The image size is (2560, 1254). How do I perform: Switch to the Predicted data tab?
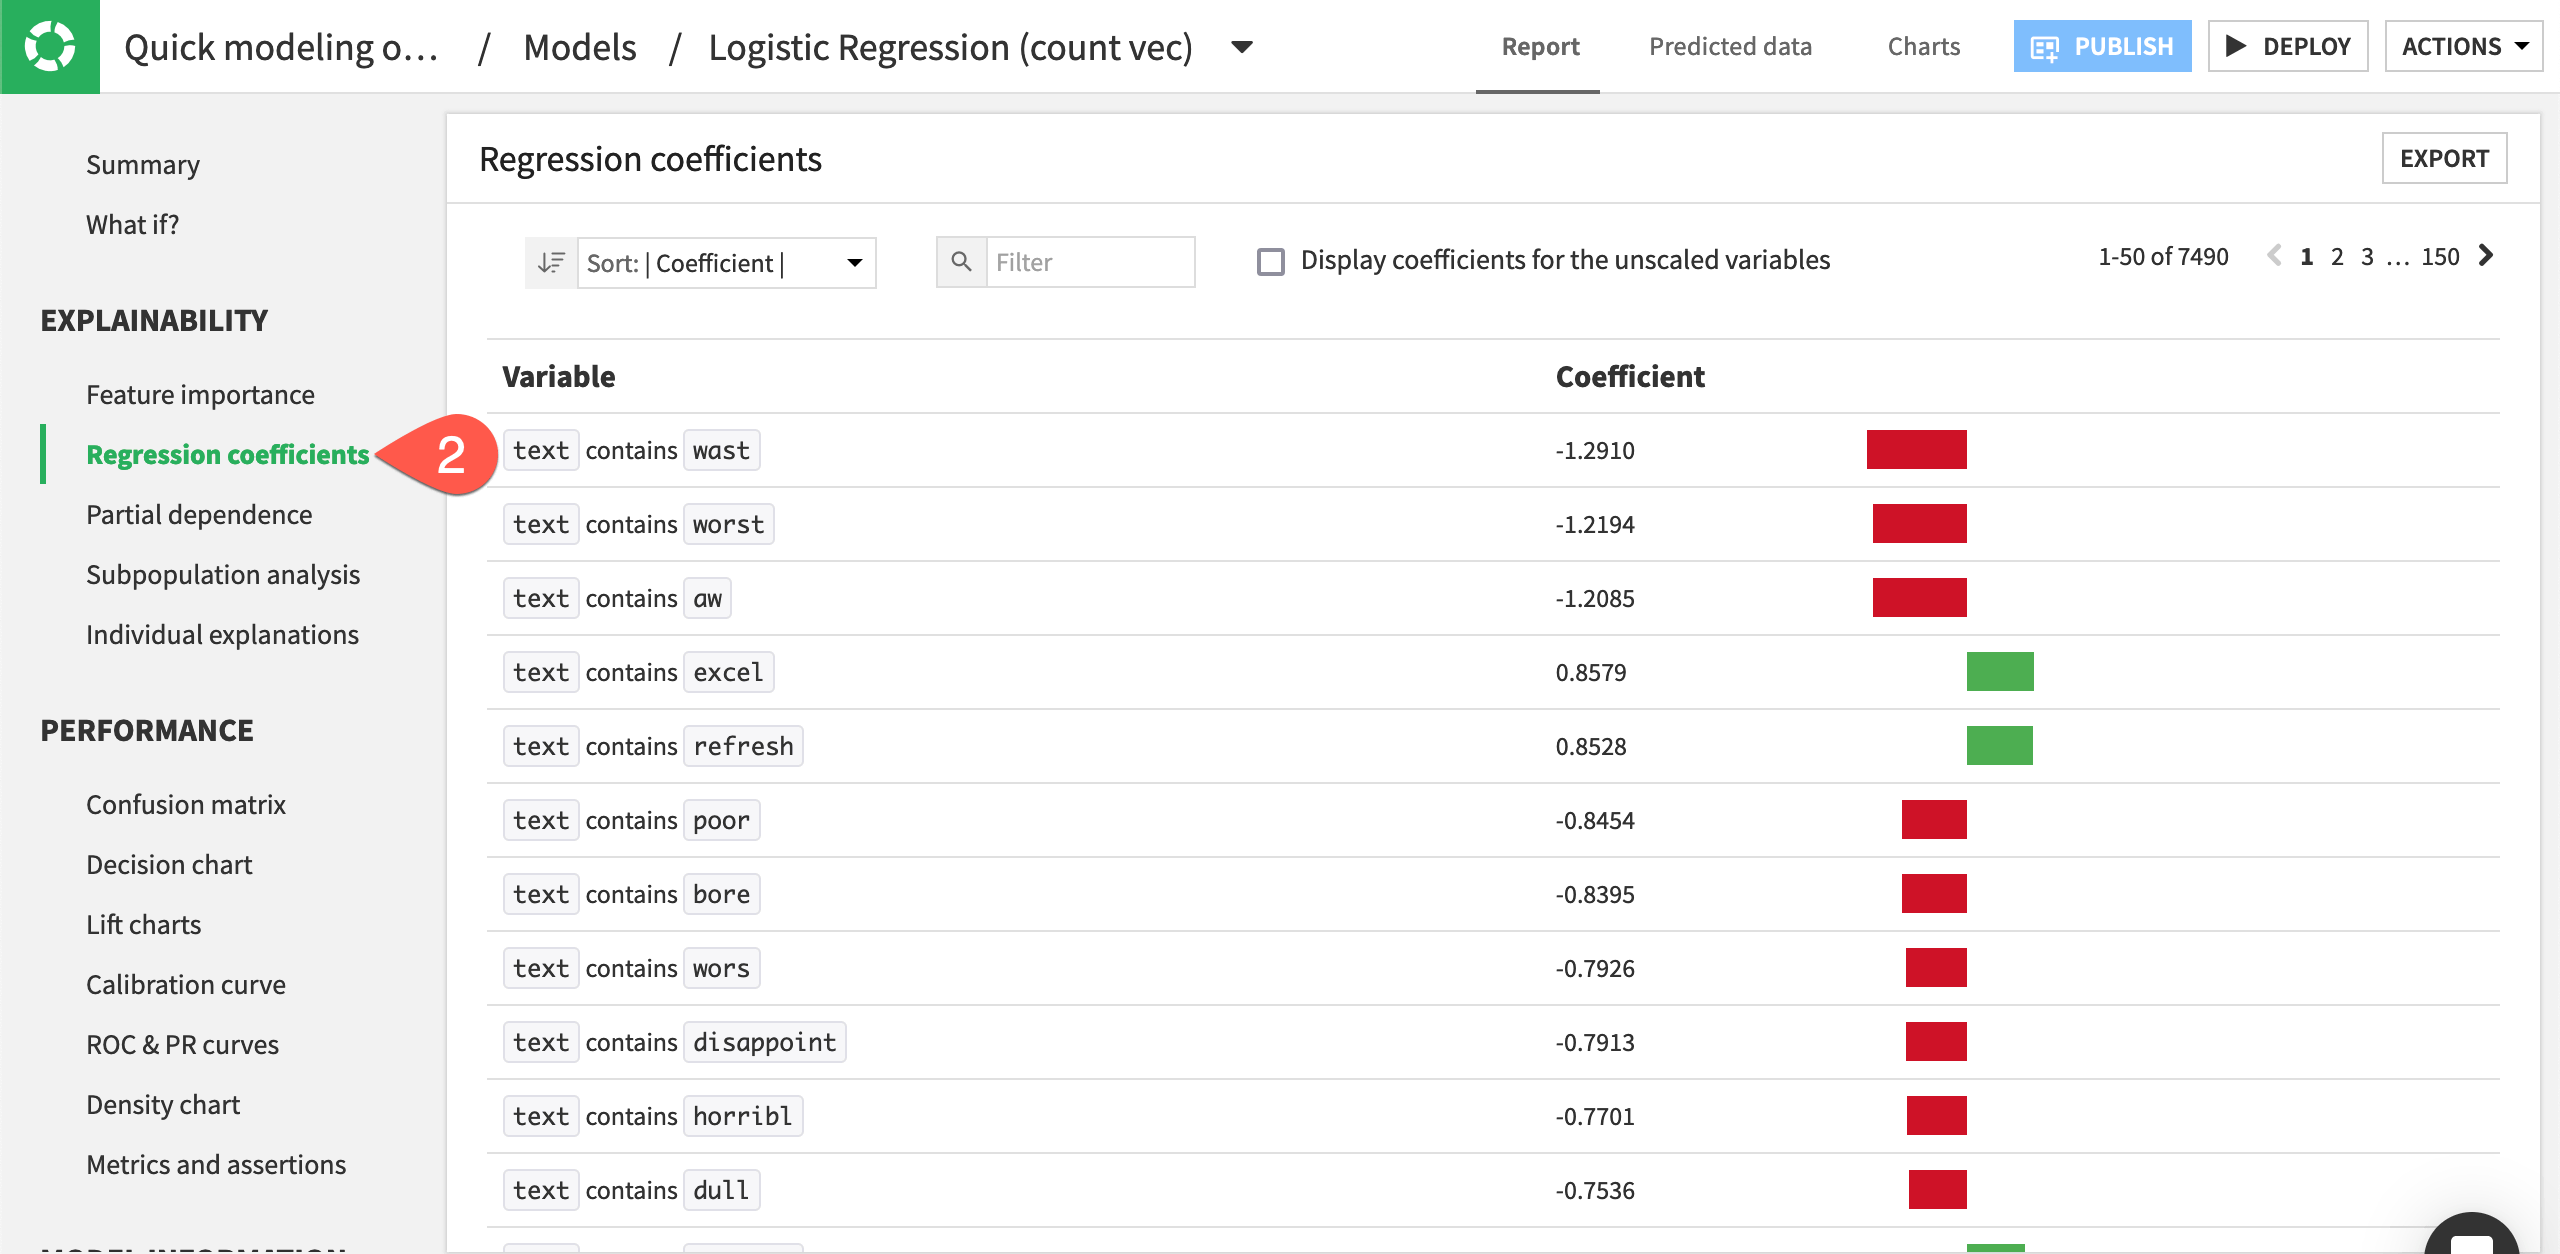[x=1729, y=46]
